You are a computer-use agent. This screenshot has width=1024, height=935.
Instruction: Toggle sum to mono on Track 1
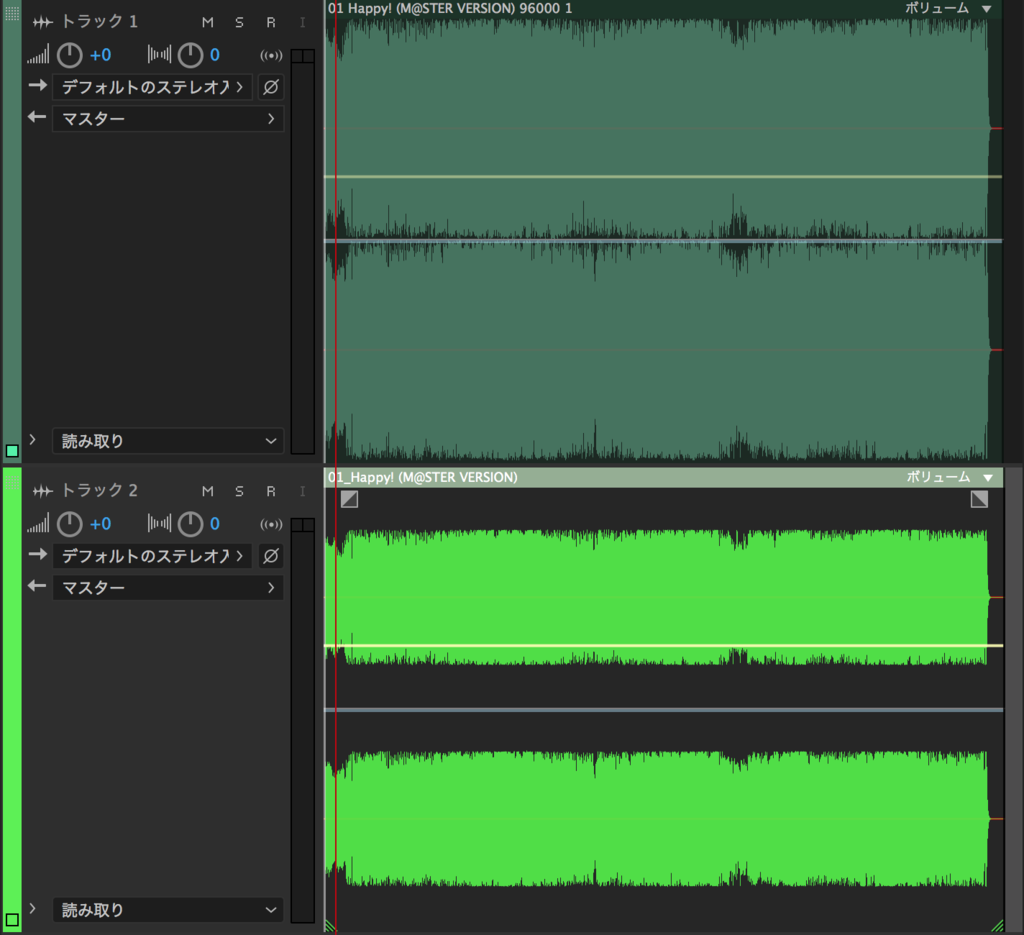(x=271, y=55)
